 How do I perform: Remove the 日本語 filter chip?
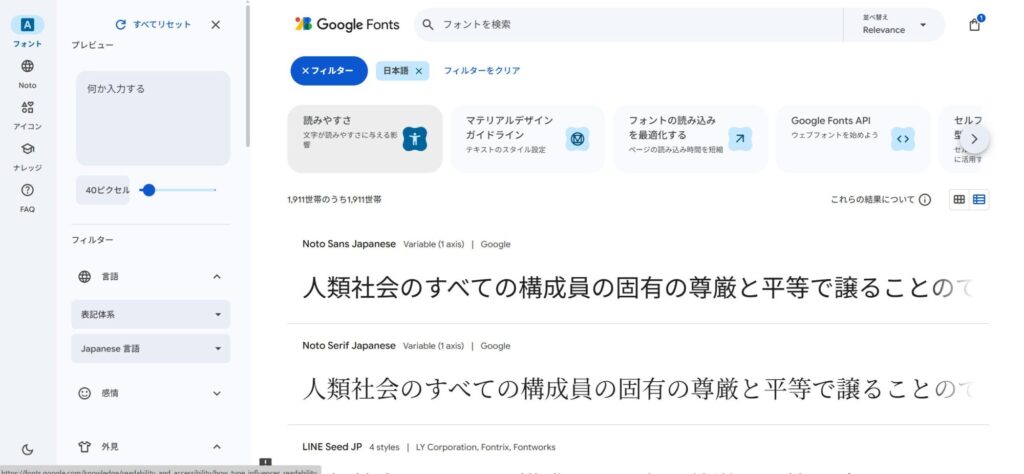coord(419,71)
